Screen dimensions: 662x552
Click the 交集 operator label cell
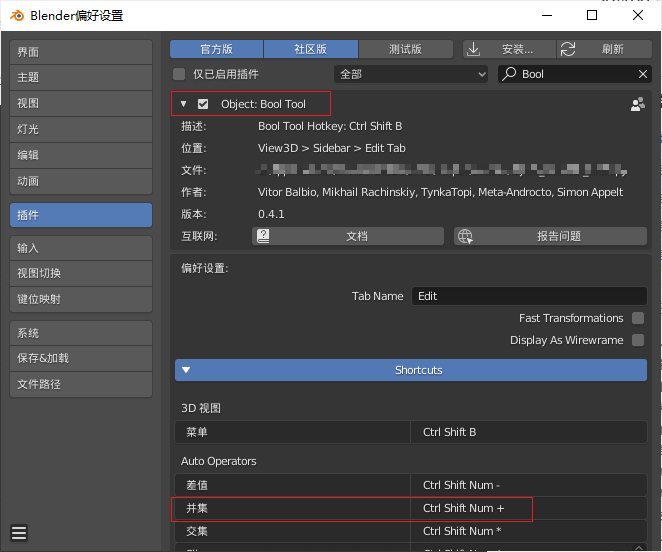point(293,531)
